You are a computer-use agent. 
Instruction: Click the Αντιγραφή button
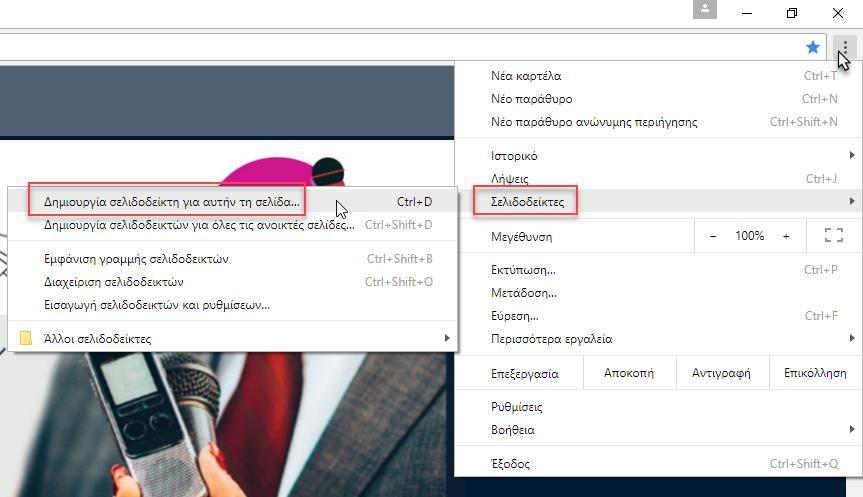(x=722, y=373)
